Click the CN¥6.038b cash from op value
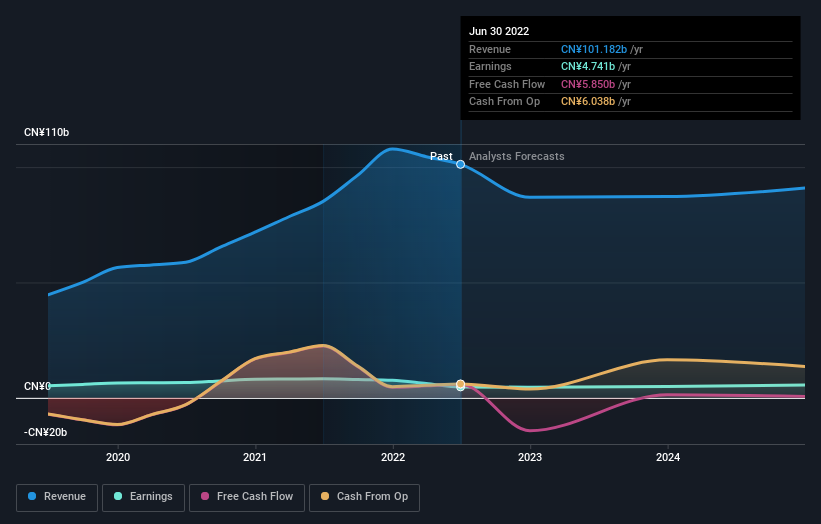The height and width of the screenshot is (524, 821). pyautogui.click(x=588, y=102)
